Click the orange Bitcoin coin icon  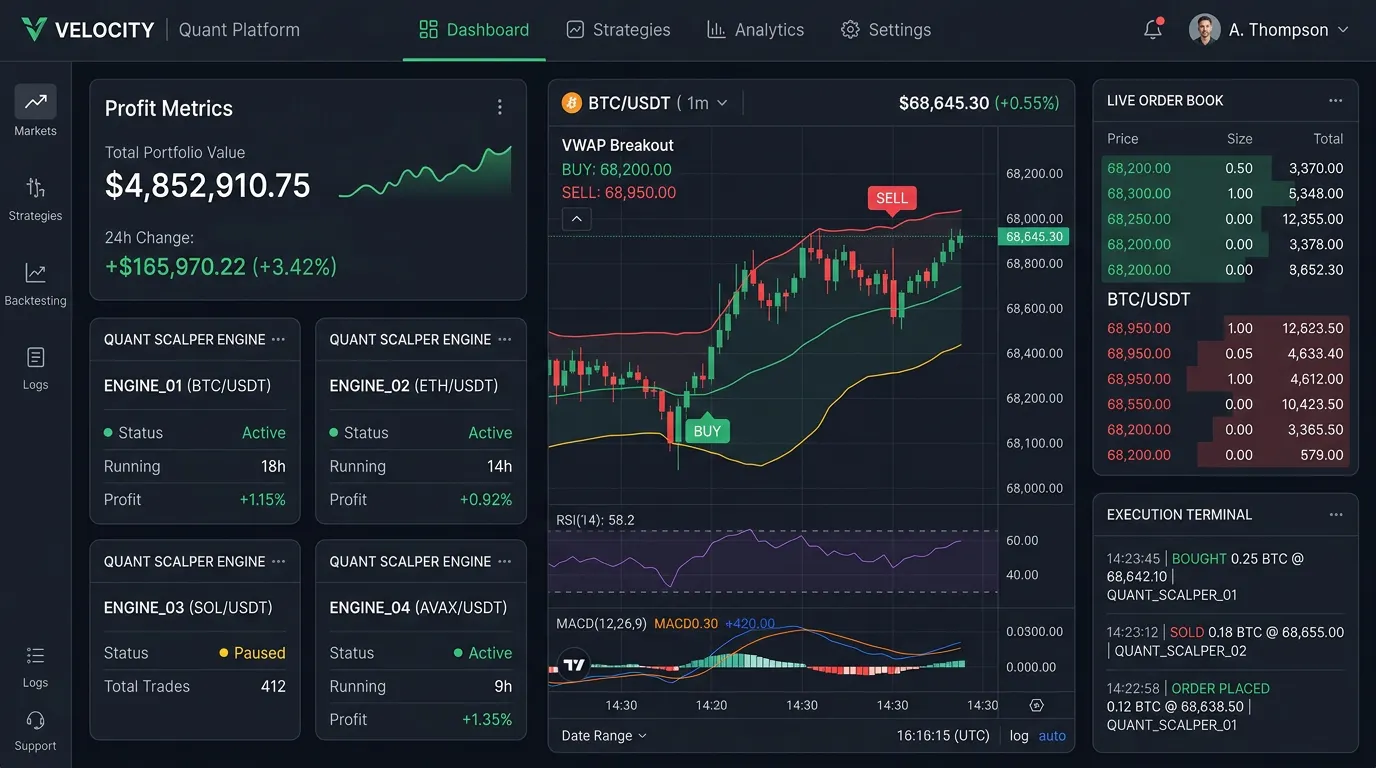[572, 103]
